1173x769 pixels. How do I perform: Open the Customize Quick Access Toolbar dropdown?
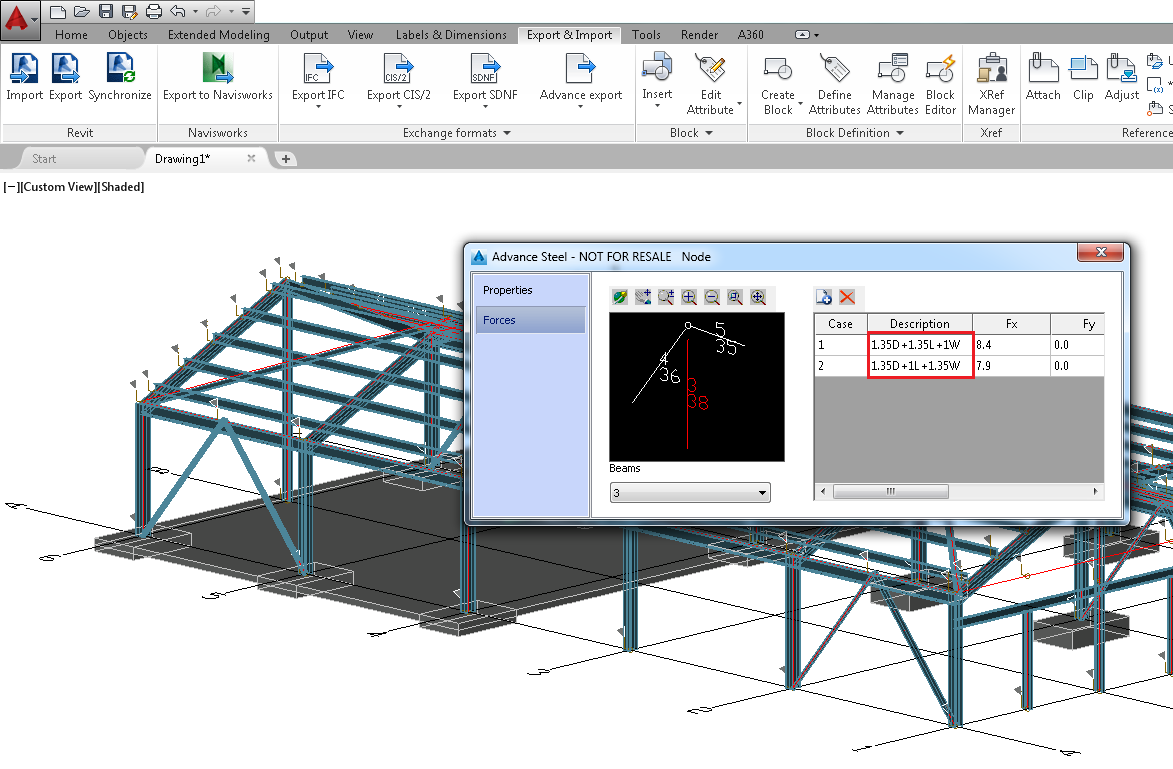[x=246, y=11]
